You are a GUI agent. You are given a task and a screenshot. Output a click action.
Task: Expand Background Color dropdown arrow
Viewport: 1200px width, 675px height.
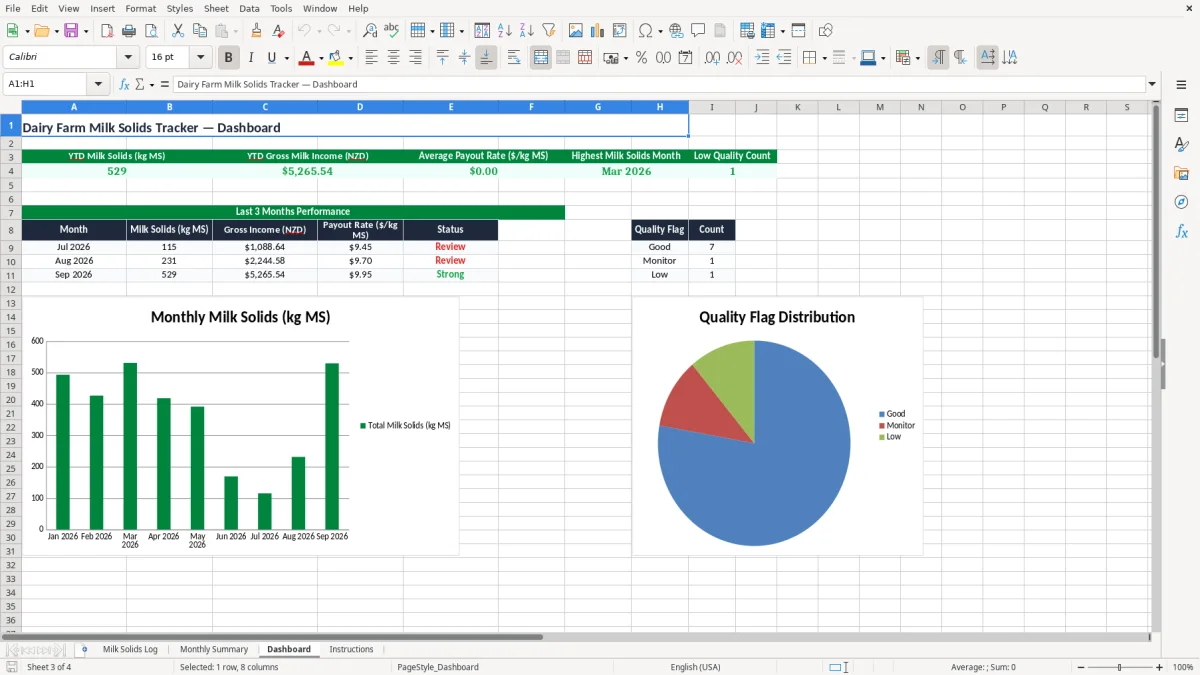click(x=350, y=58)
